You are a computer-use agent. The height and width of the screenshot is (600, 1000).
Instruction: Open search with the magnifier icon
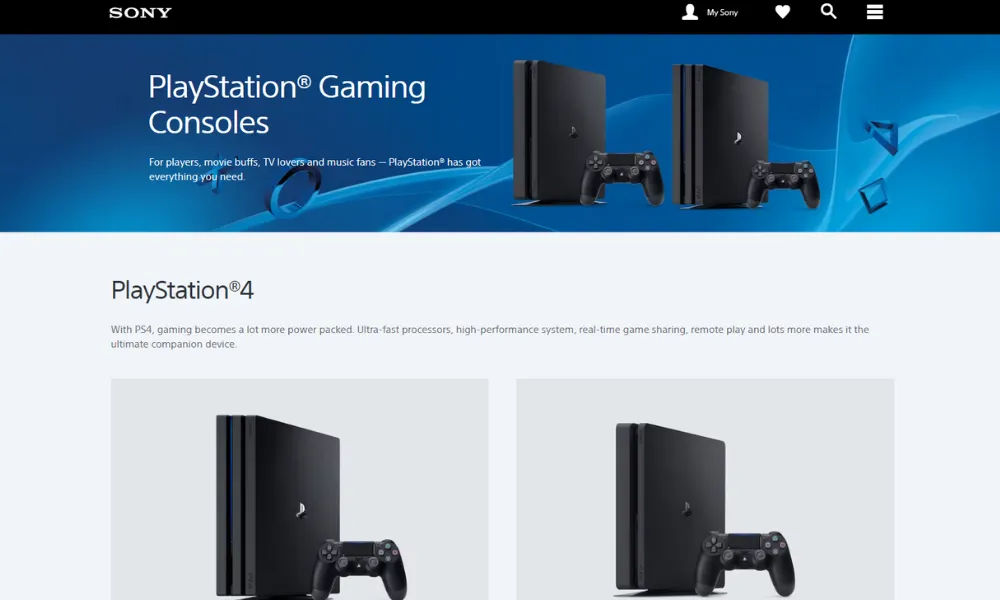tap(828, 11)
